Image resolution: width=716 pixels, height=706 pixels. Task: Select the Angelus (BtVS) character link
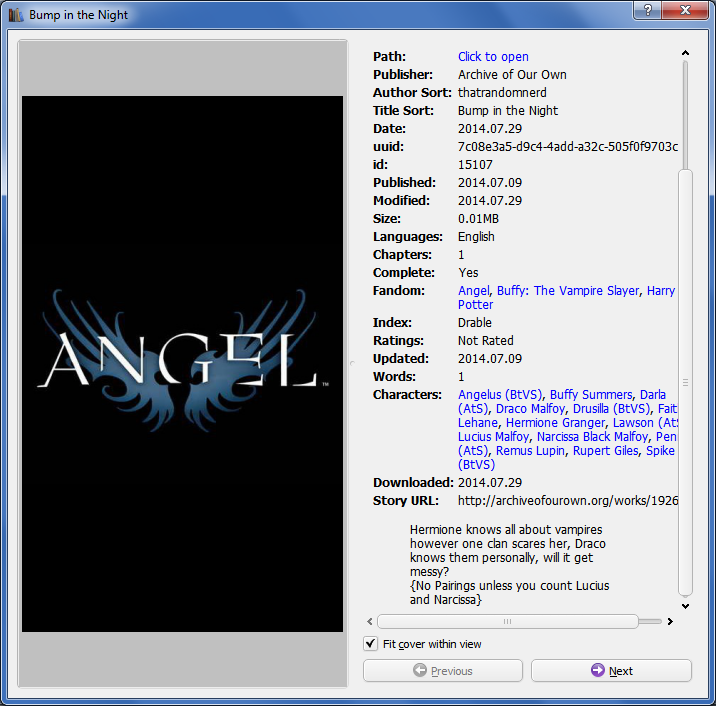(500, 395)
